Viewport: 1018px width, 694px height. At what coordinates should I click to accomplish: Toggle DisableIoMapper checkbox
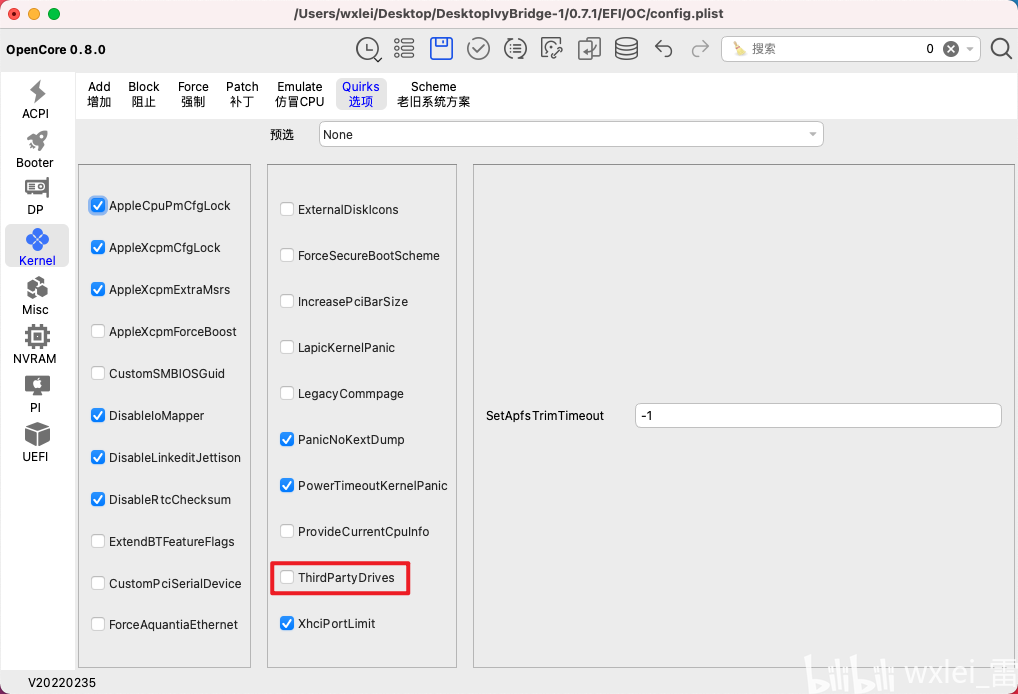[98, 416]
